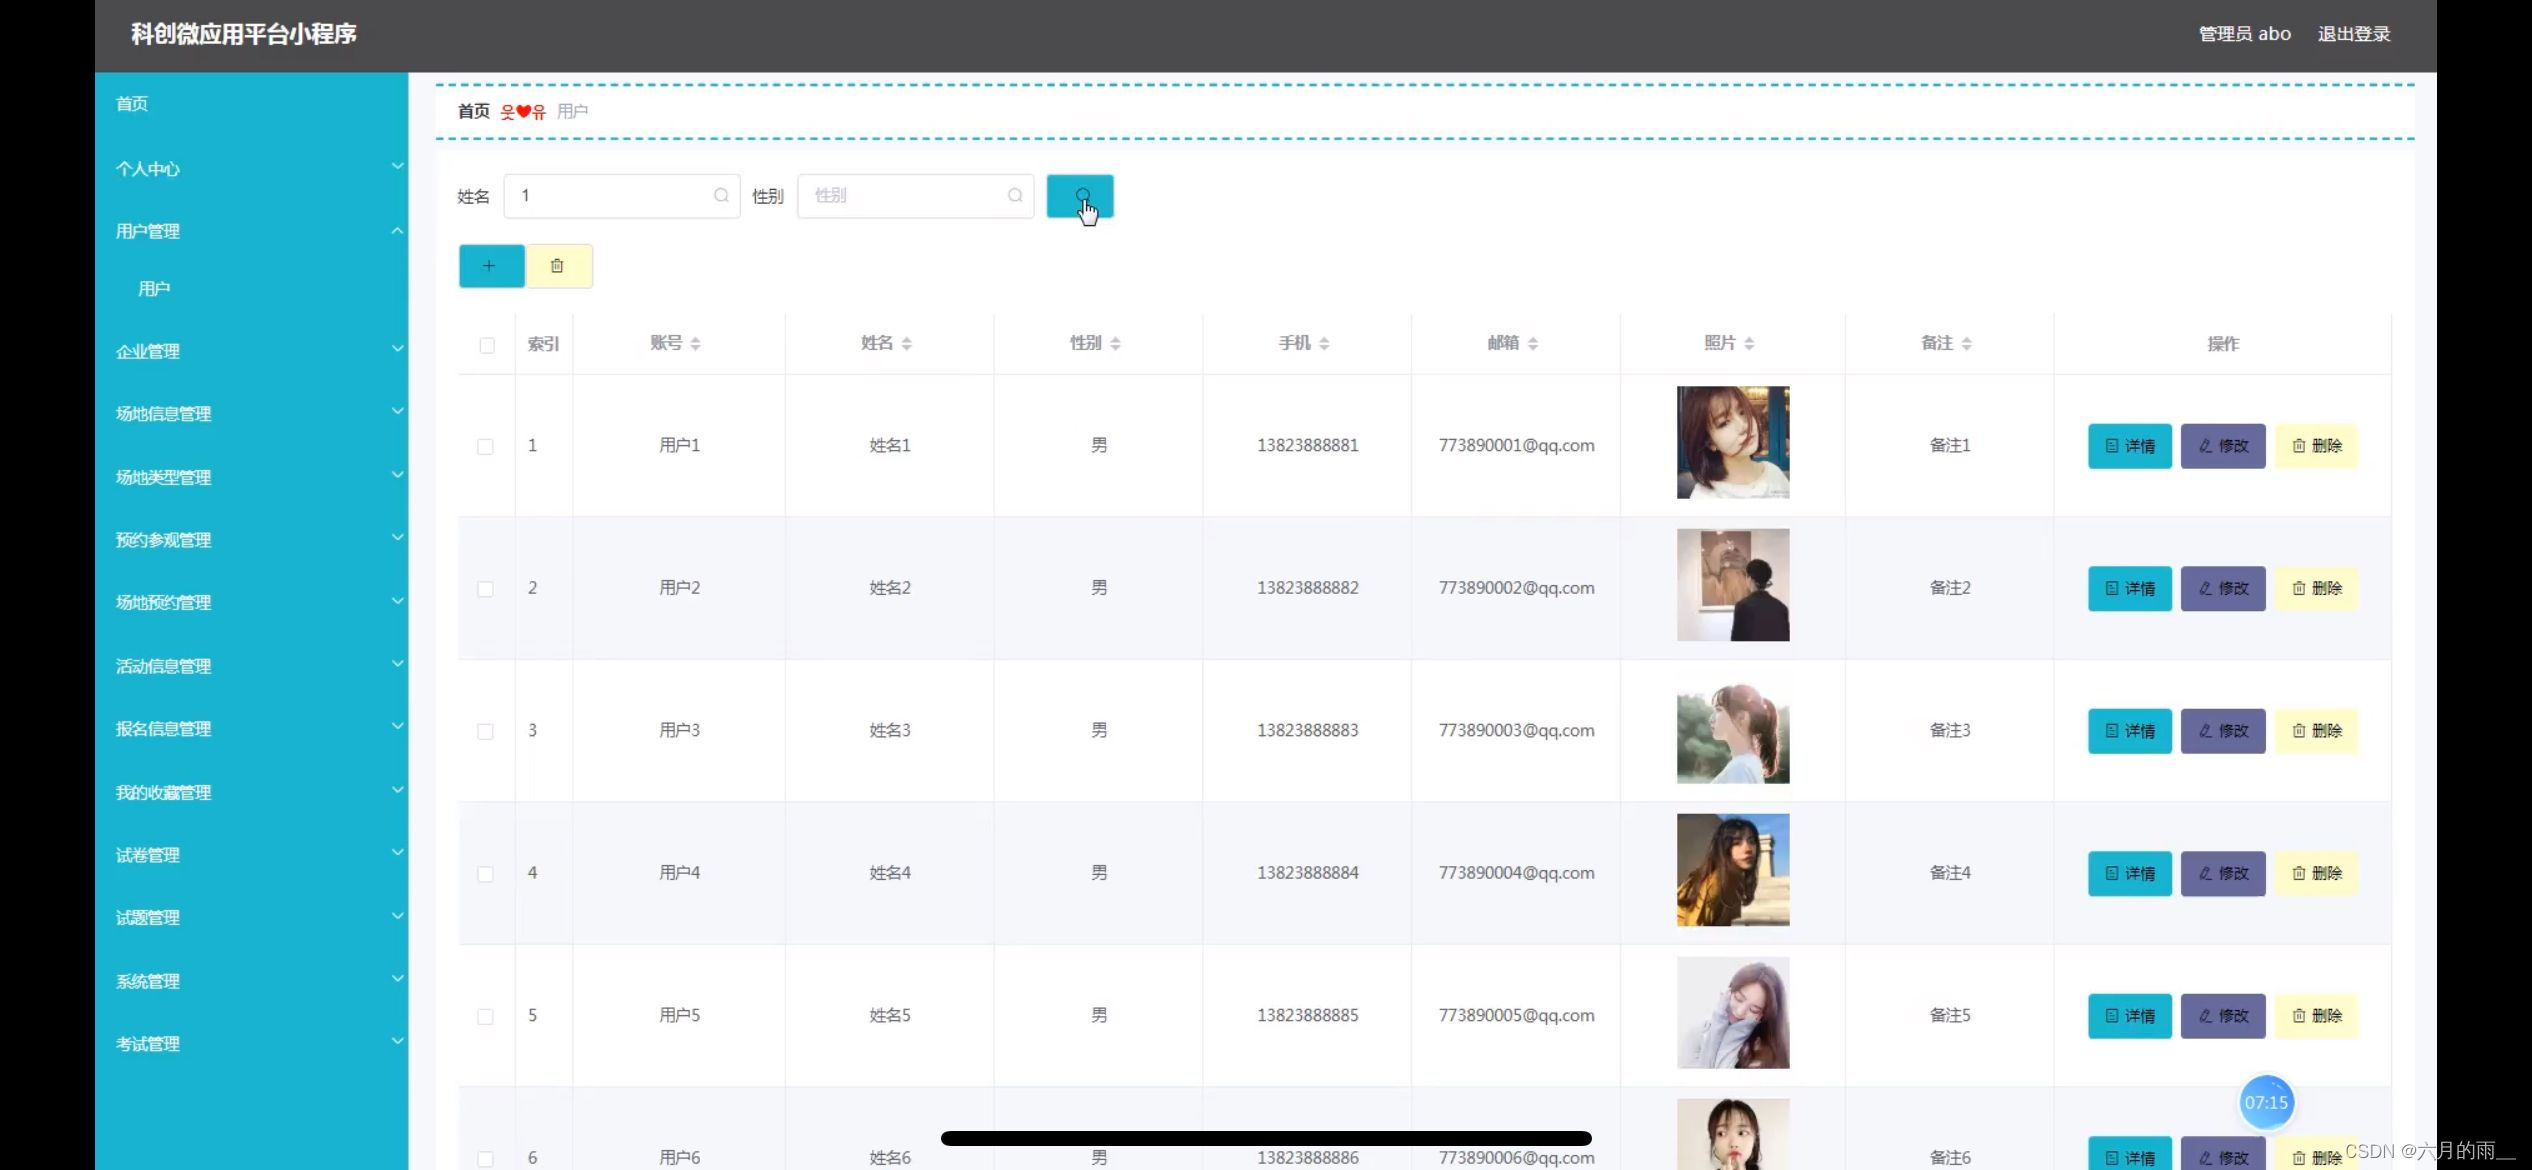Click the plus add-user button
The width and height of the screenshot is (2532, 1170).
coord(490,266)
